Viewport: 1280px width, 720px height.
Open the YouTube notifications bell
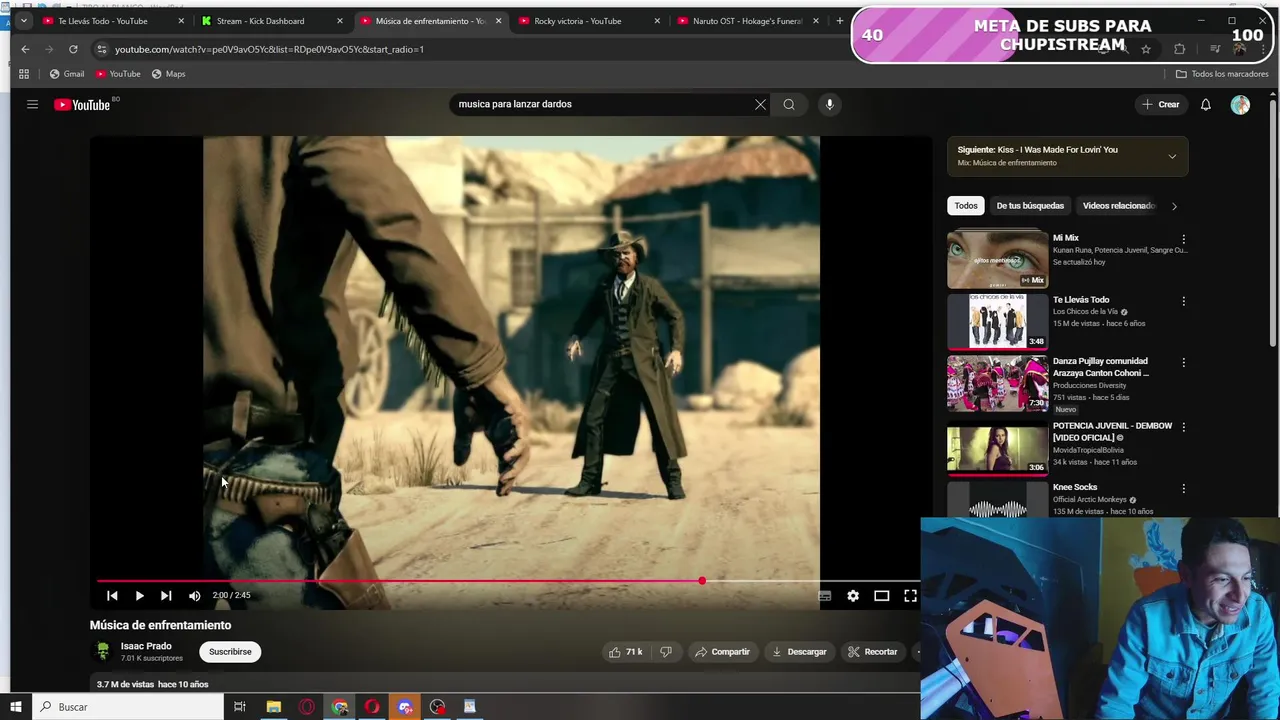tap(1205, 104)
